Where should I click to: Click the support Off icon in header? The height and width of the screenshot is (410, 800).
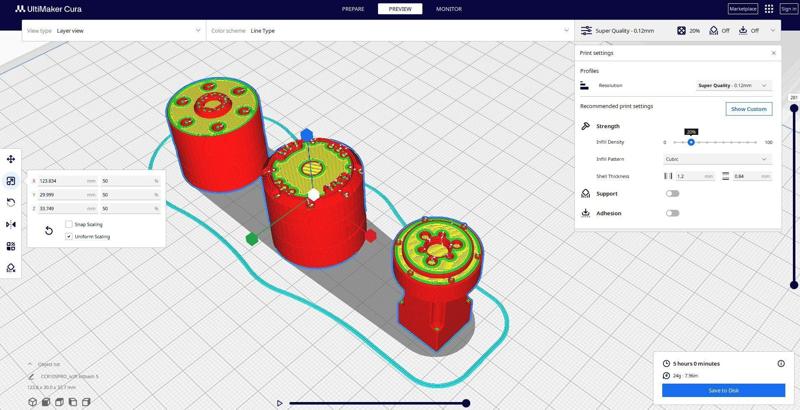click(x=714, y=31)
